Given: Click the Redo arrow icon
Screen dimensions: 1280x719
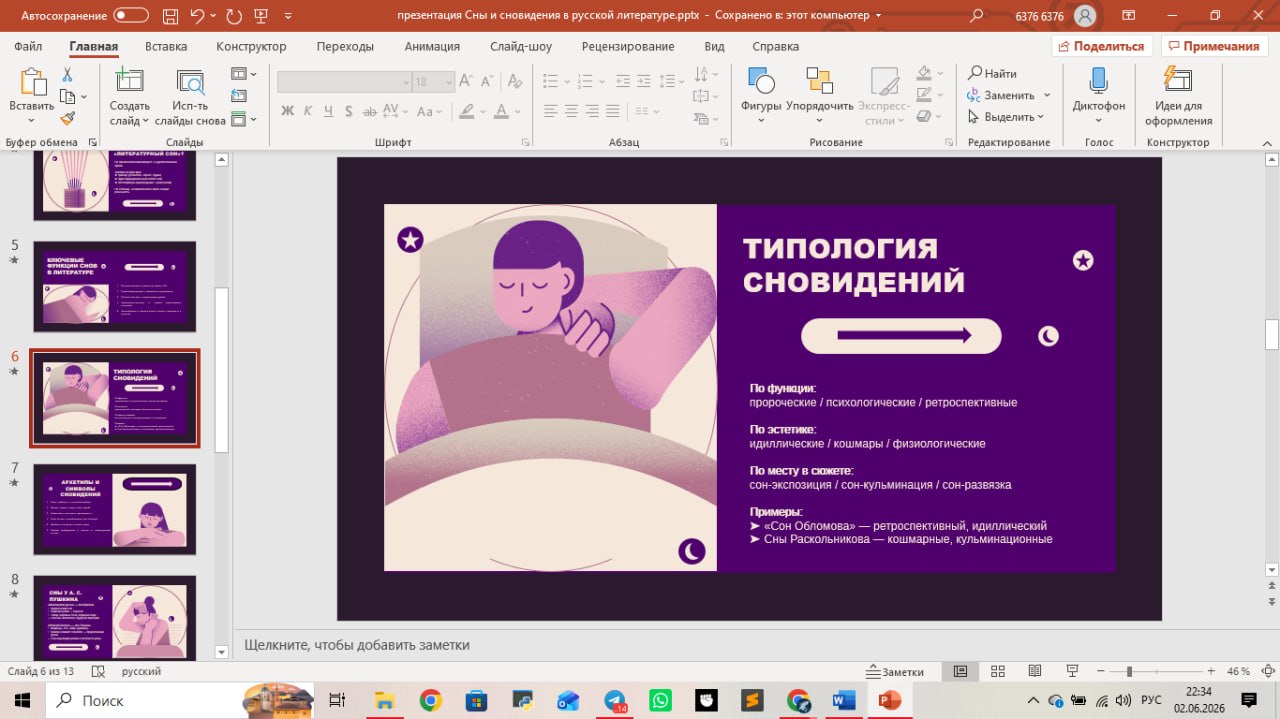Looking at the screenshot, I should pos(234,15).
